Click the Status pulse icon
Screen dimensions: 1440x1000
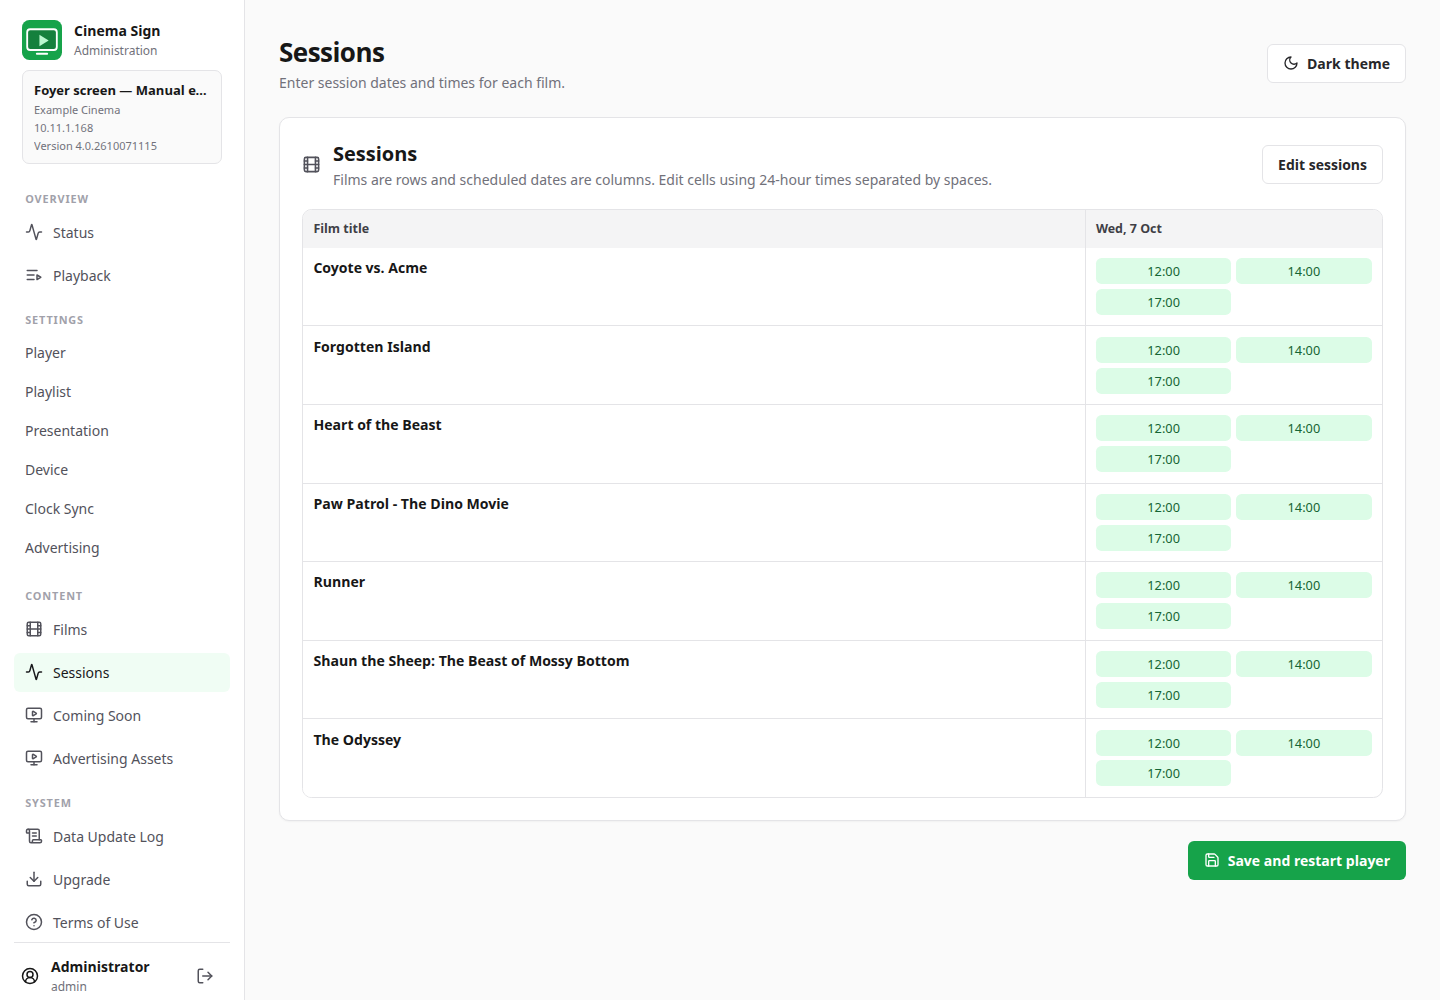[34, 232]
